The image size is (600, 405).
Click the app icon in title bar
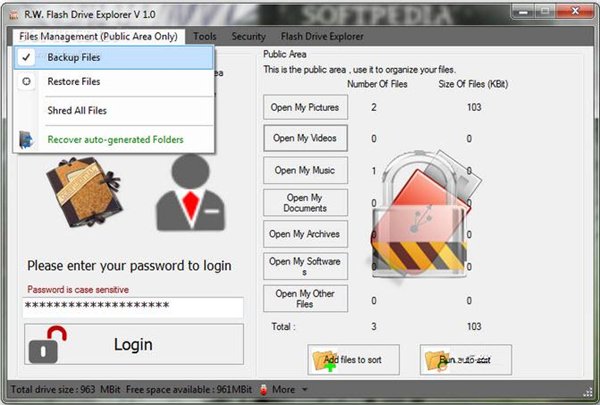14,15
